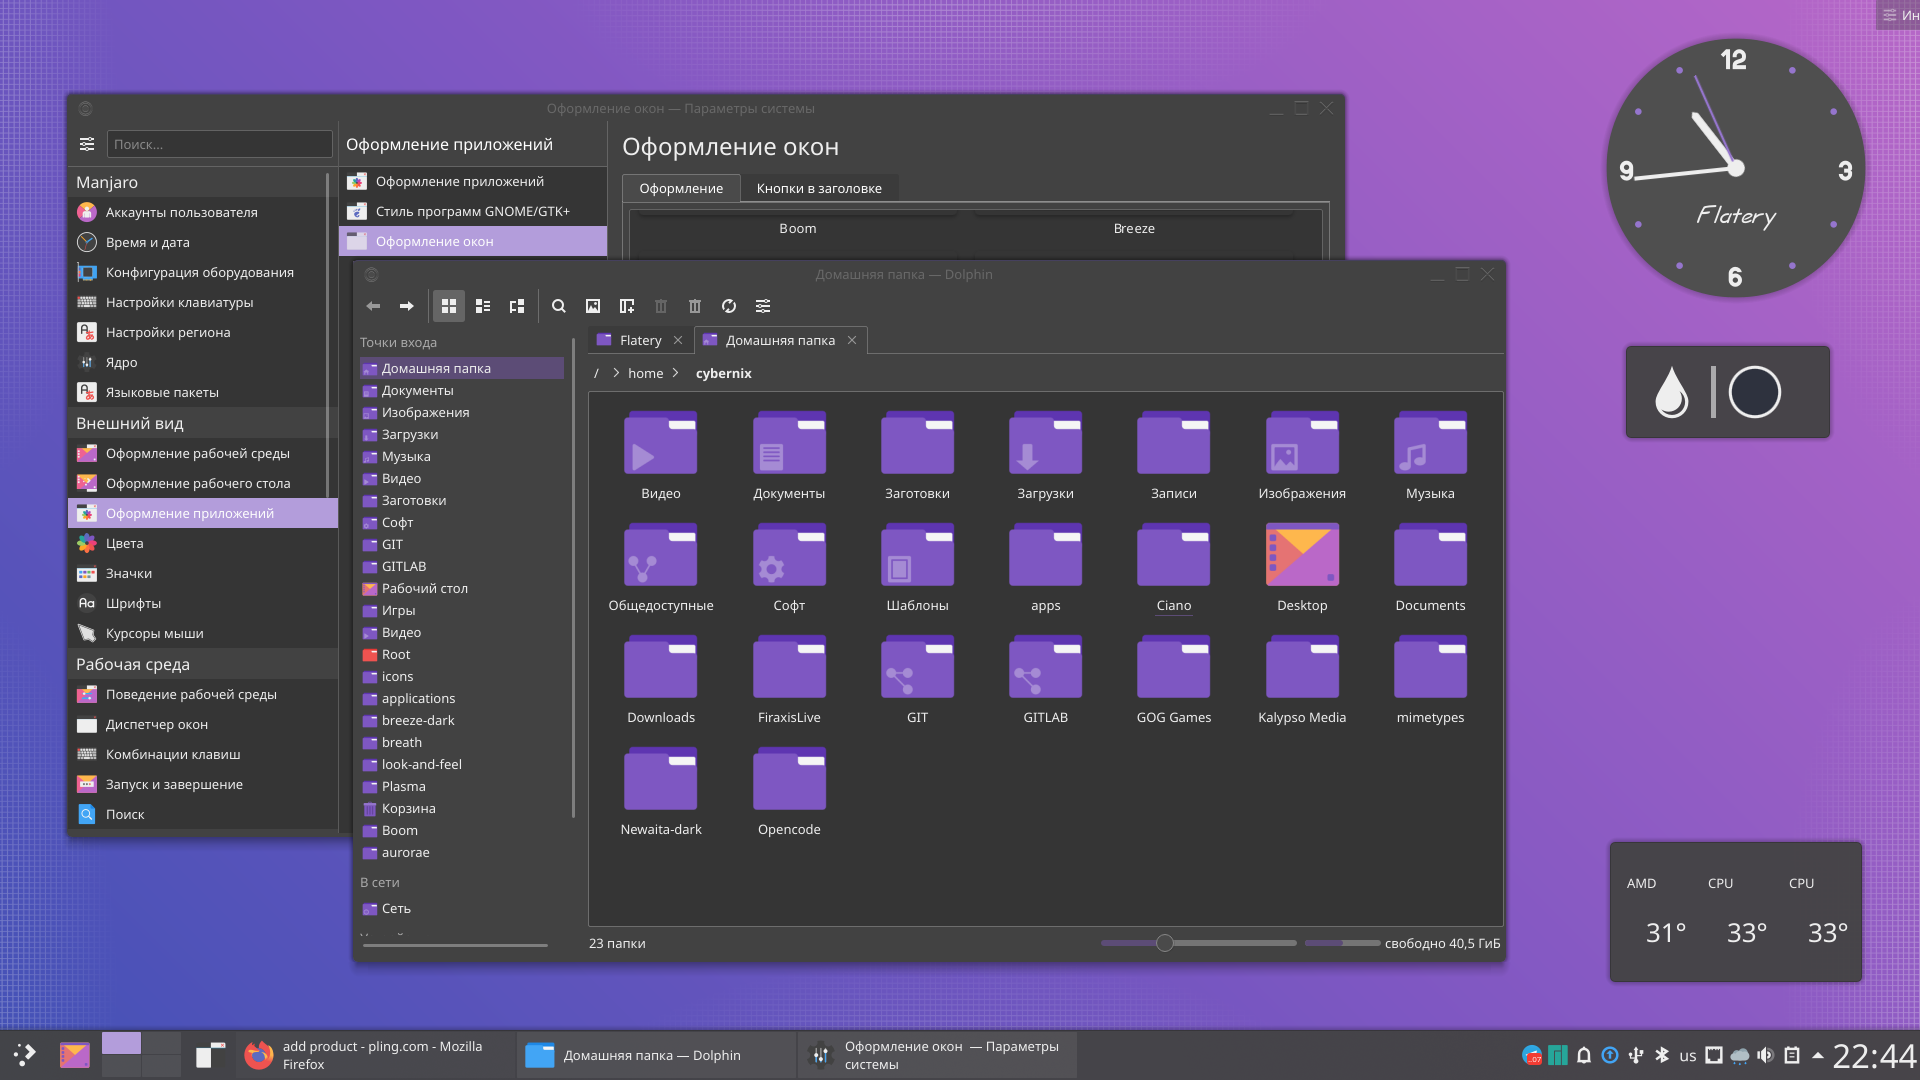Image resolution: width=1920 pixels, height=1080 pixels.
Task: Expand the chevron after root slash in breadcrumb
Action: tap(616, 373)
